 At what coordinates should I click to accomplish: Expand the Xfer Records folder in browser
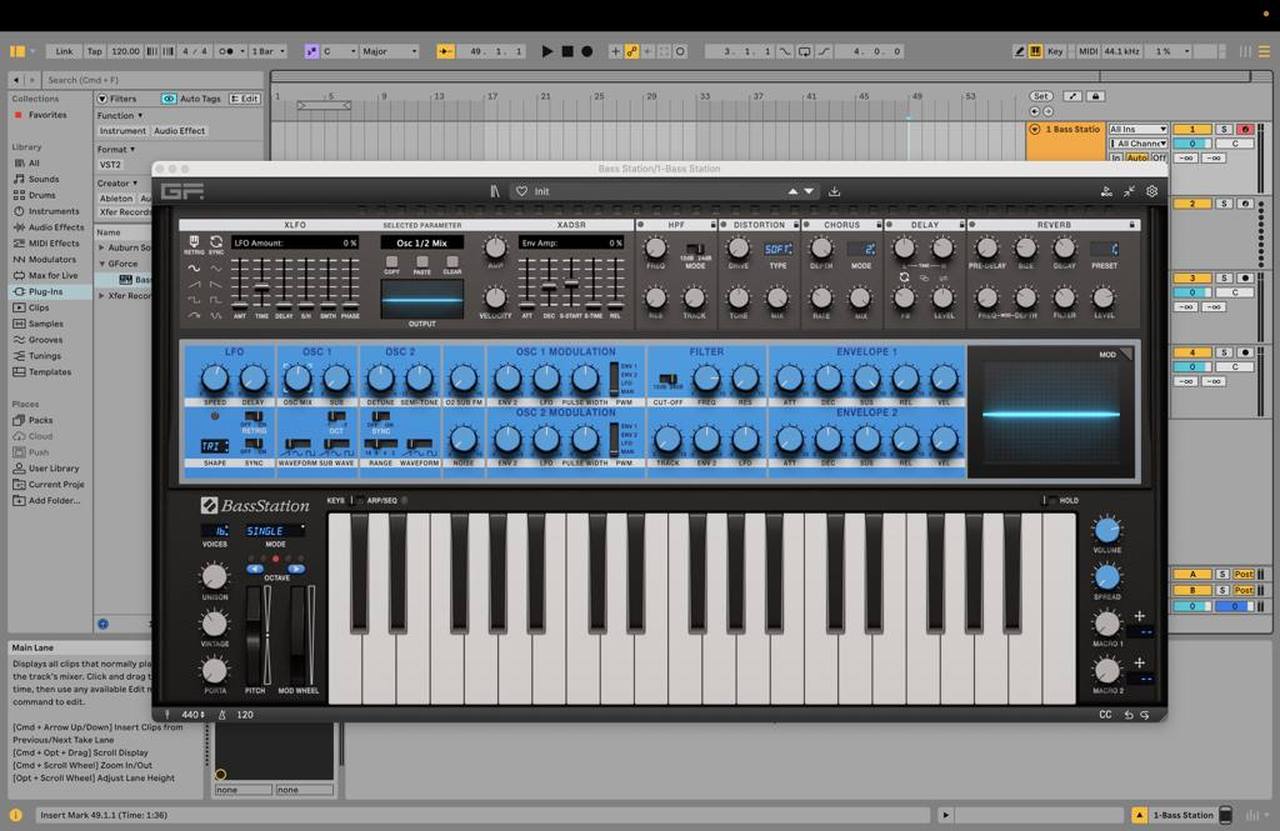pyautogui.click(x=102, y=296)
